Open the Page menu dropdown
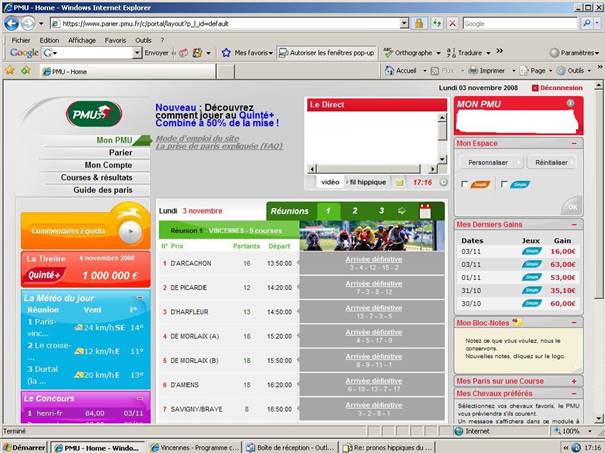This screenshot has height=453, width=605. coord(551,71)
